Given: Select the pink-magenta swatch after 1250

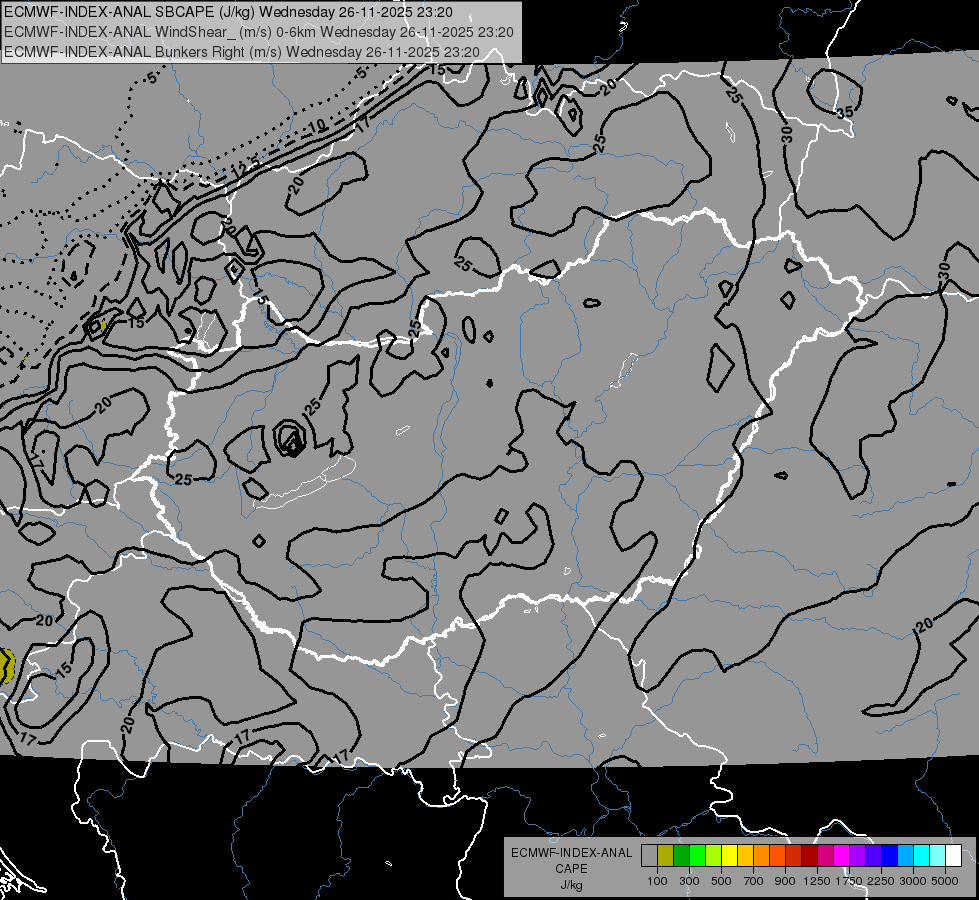Looking at the screenshot, I should (825, 855).
